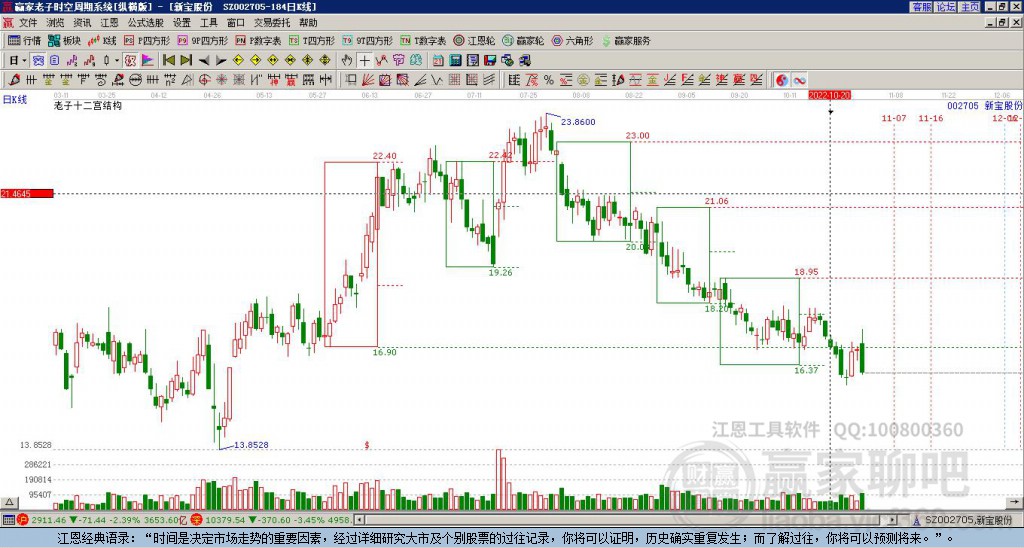Screen dimensions: 1024x548
Task: Open the 9P四方形 tool
Action: point(203,40)
